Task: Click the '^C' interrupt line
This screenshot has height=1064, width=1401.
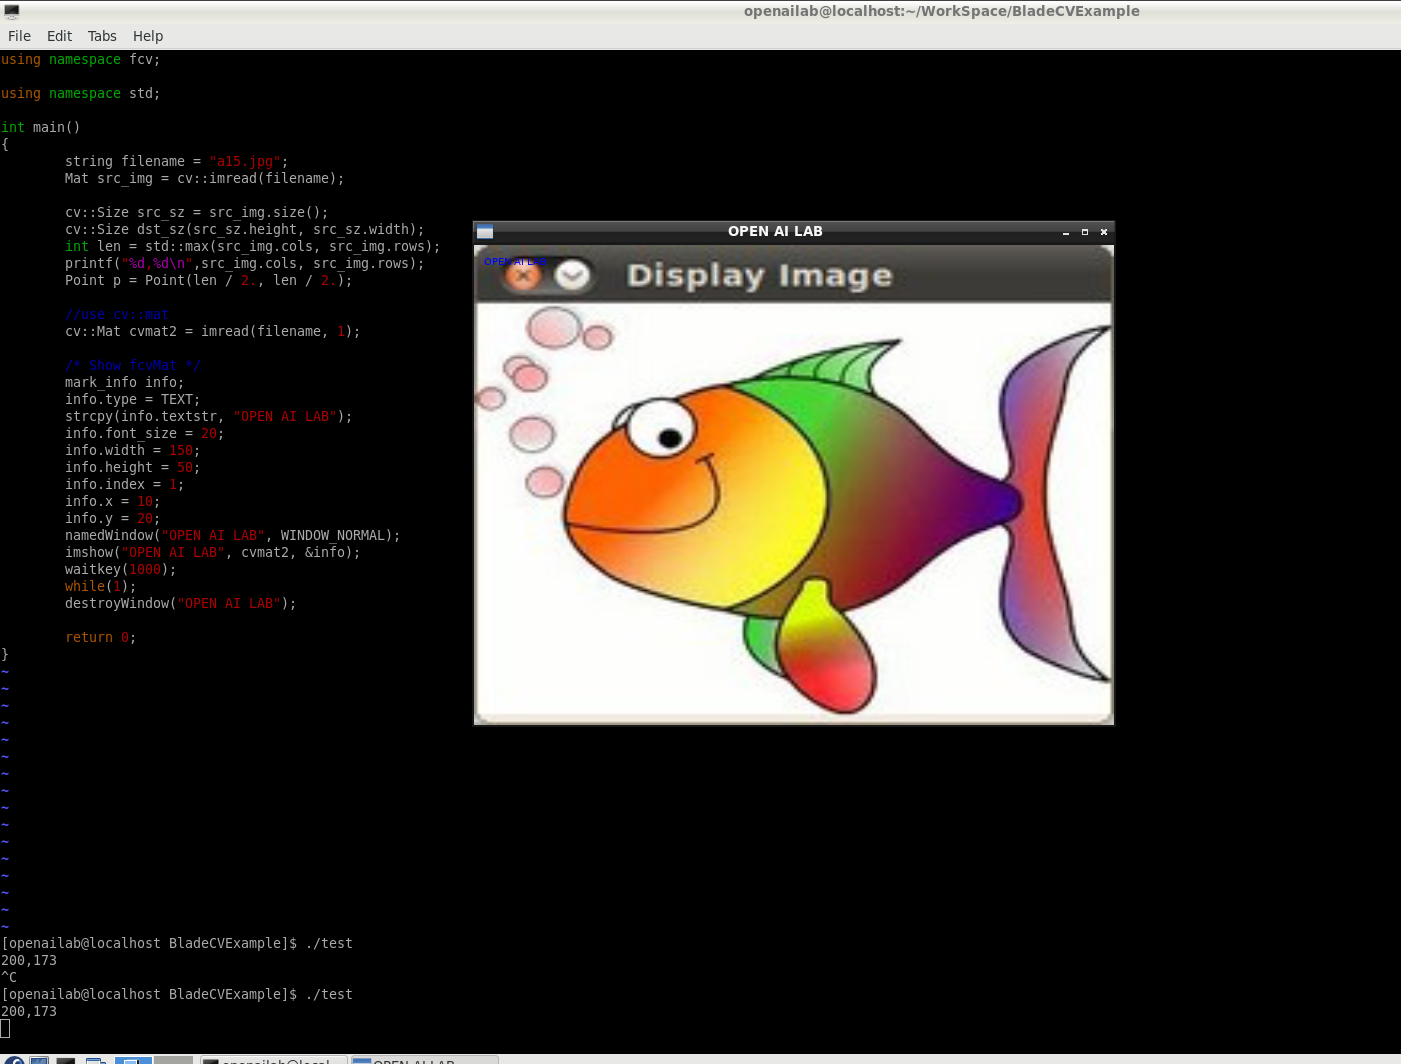Action: 9,977
